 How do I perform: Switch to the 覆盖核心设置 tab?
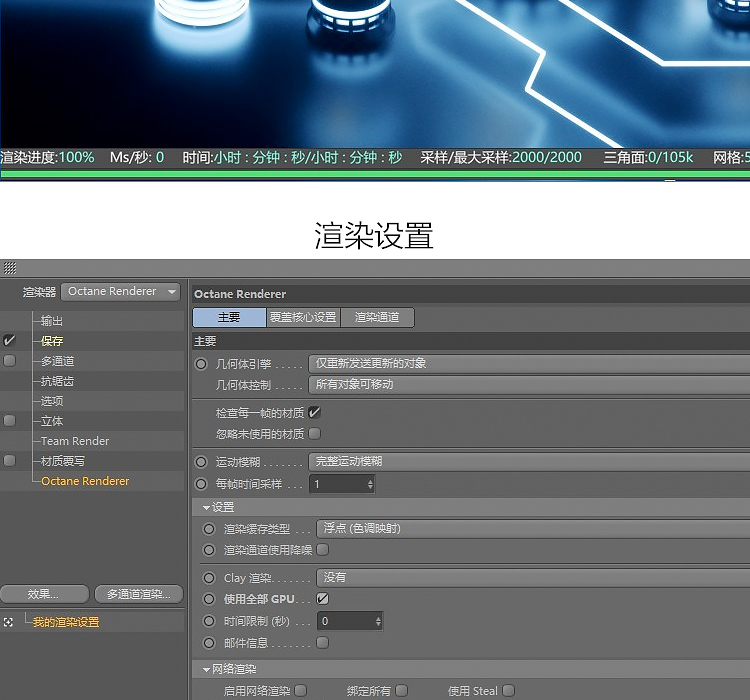tap(303, 318)
